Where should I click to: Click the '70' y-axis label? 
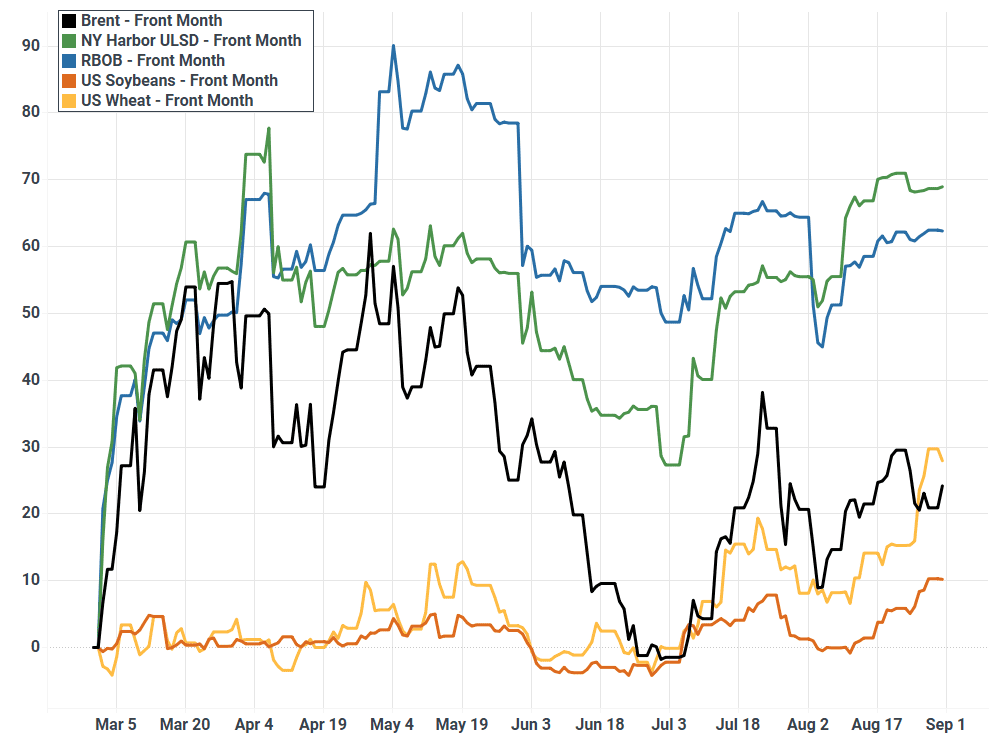point(31,179)
